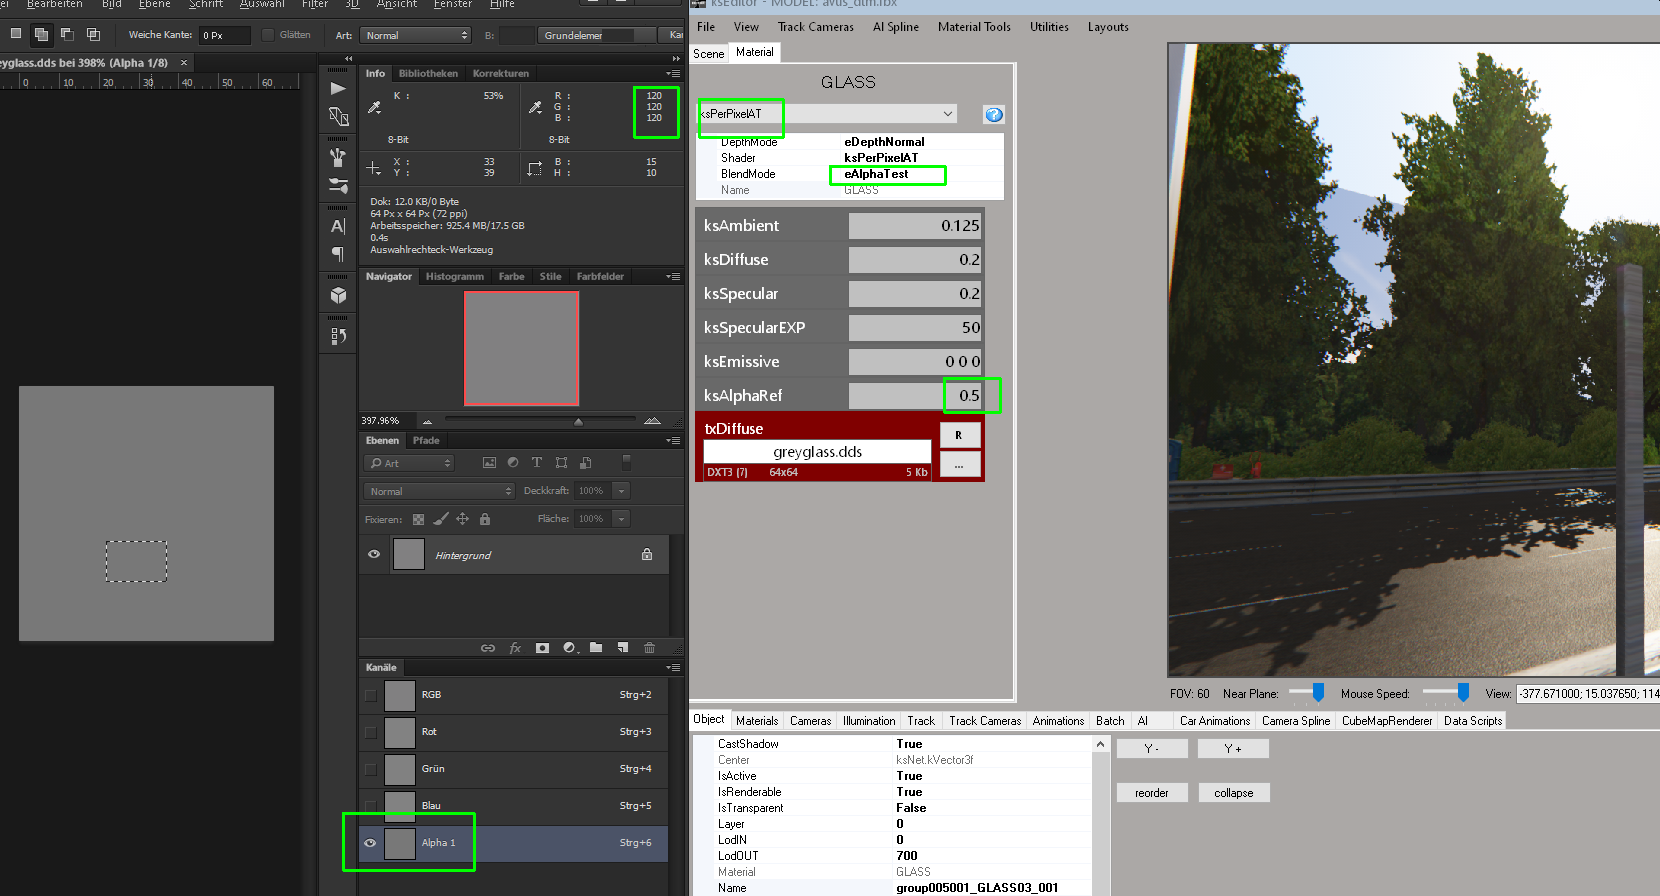Create new adjustment layer icon

tap(570, 648)
